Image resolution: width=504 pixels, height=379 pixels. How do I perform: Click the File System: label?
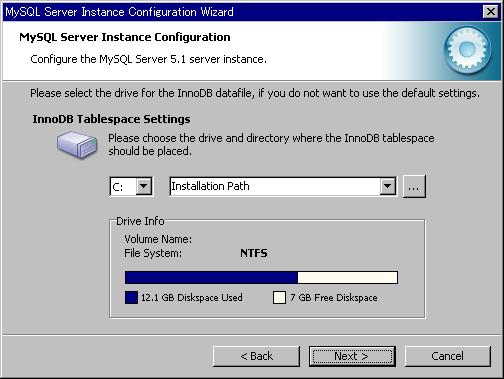point(153,254)
